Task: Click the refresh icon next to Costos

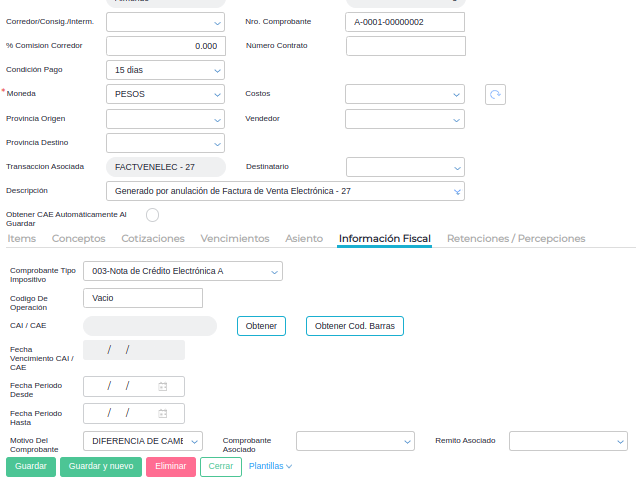Action: (495, 94)
